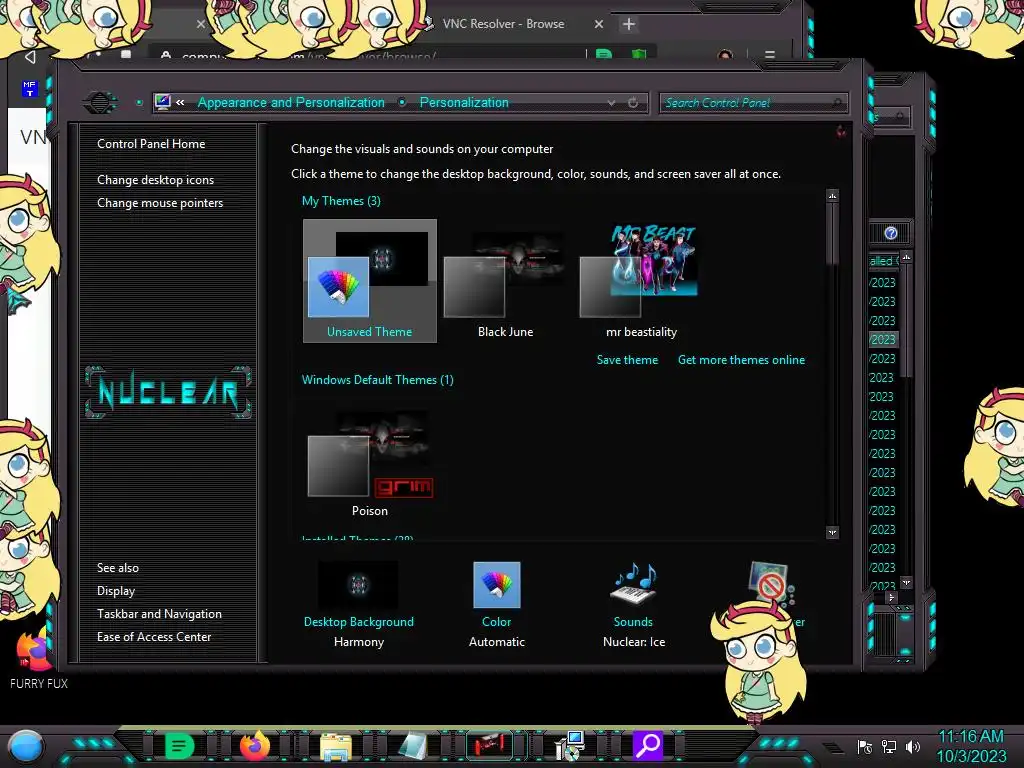The image size is (1024, 768).
Task: Click Appearance and Personalization breadcrumb
Action: click(291, 103)
